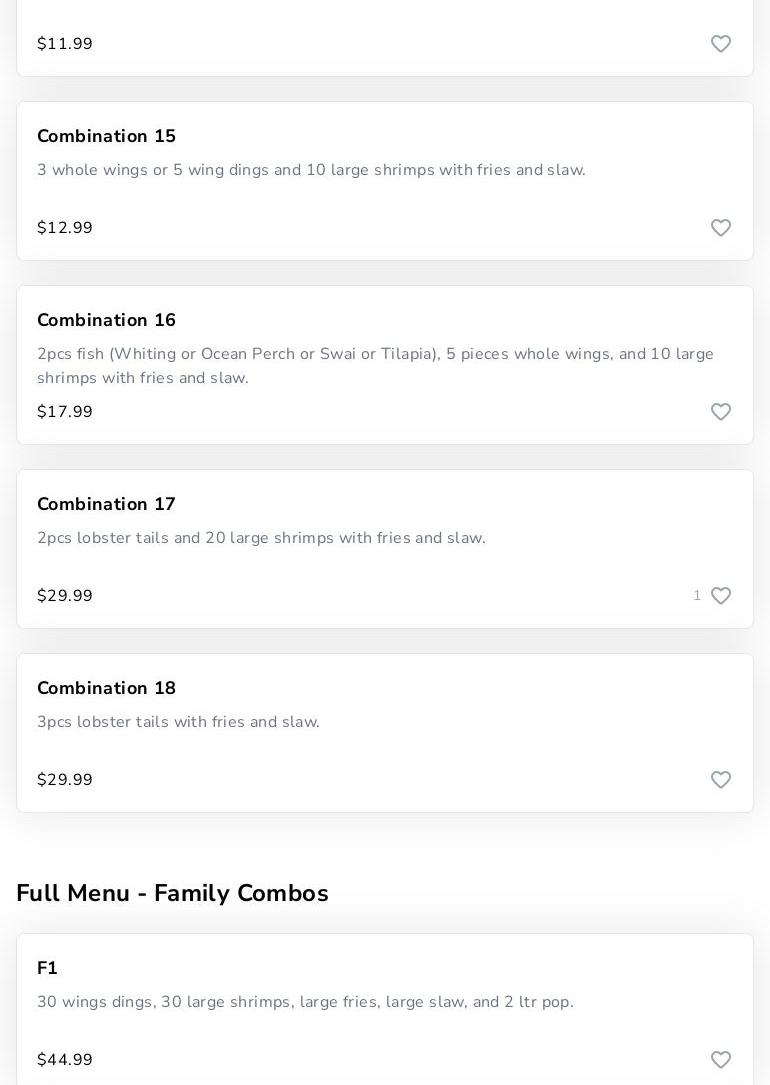Viewport: 770px width, 1085px height.
Task: Click the Combination 15 wings and shrimps description
Action: click(311, 170)
